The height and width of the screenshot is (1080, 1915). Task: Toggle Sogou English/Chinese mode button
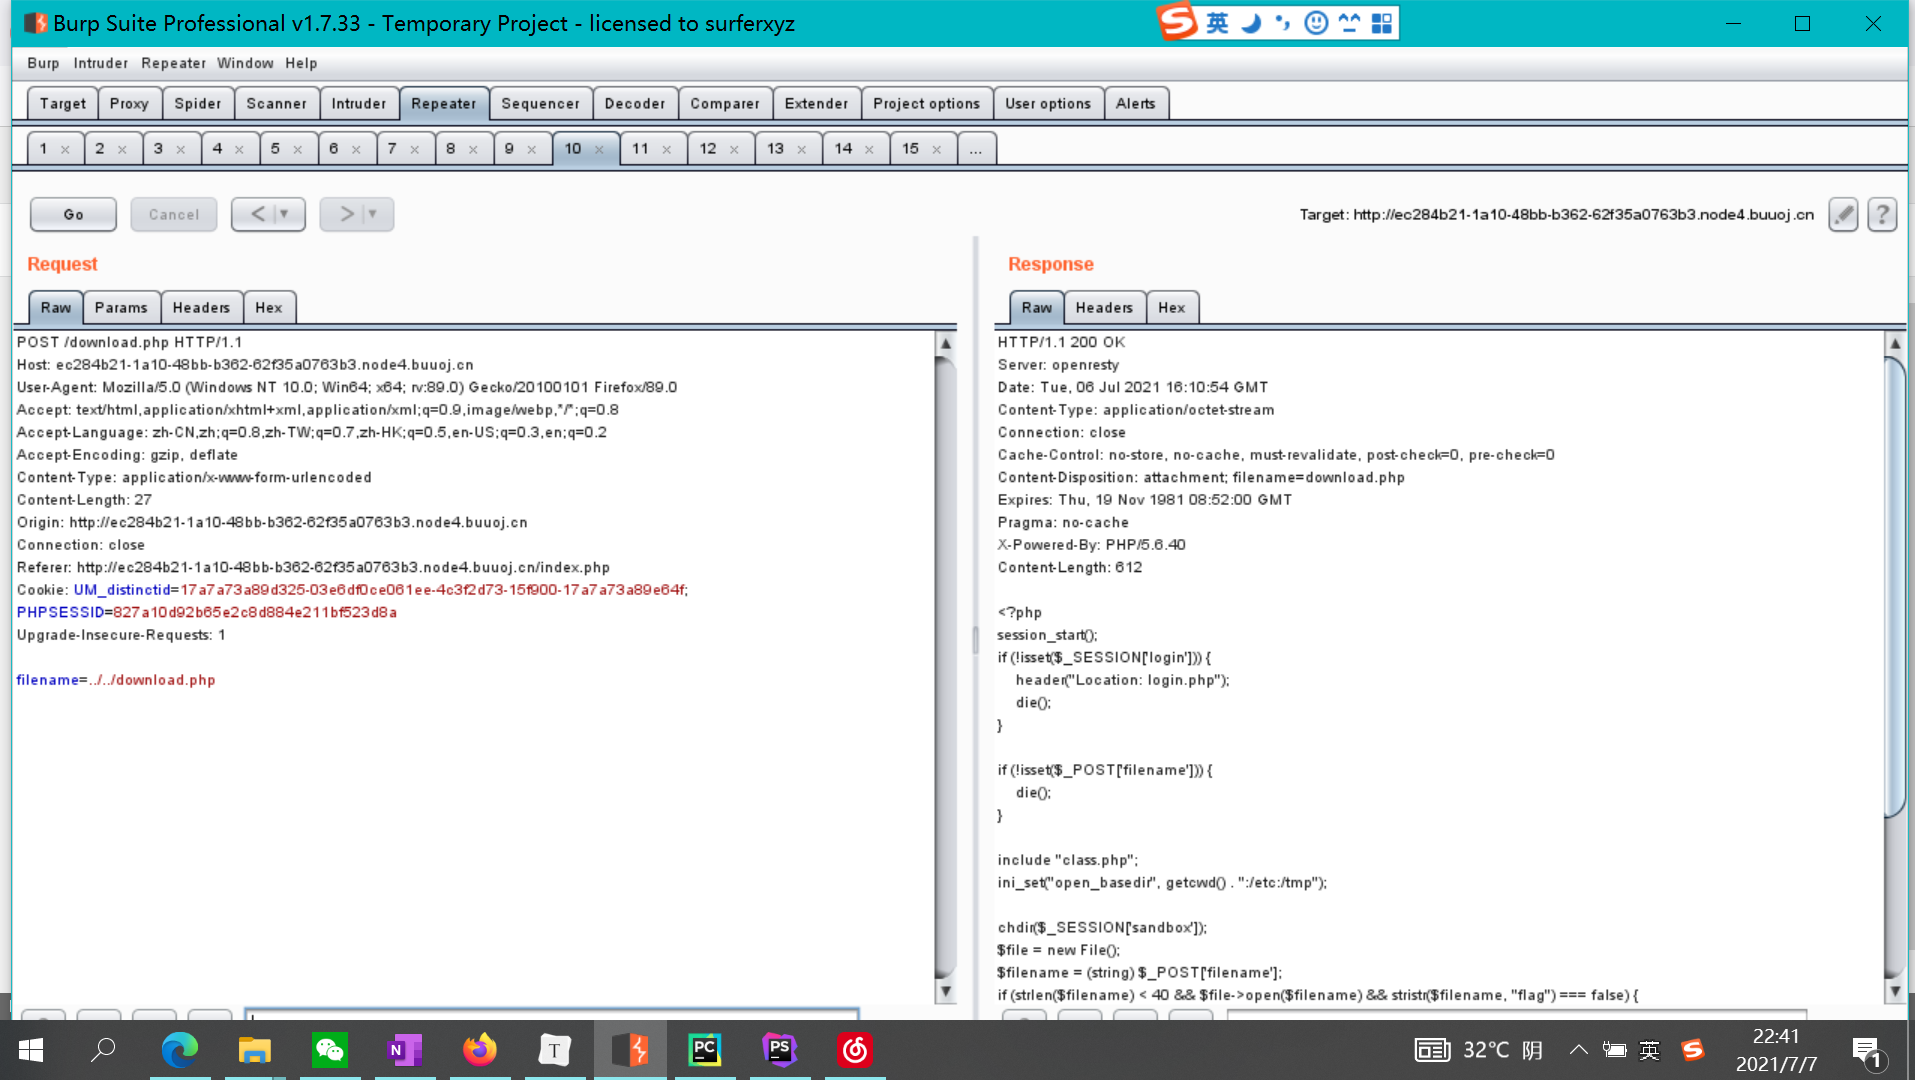tap(1217, 22)
